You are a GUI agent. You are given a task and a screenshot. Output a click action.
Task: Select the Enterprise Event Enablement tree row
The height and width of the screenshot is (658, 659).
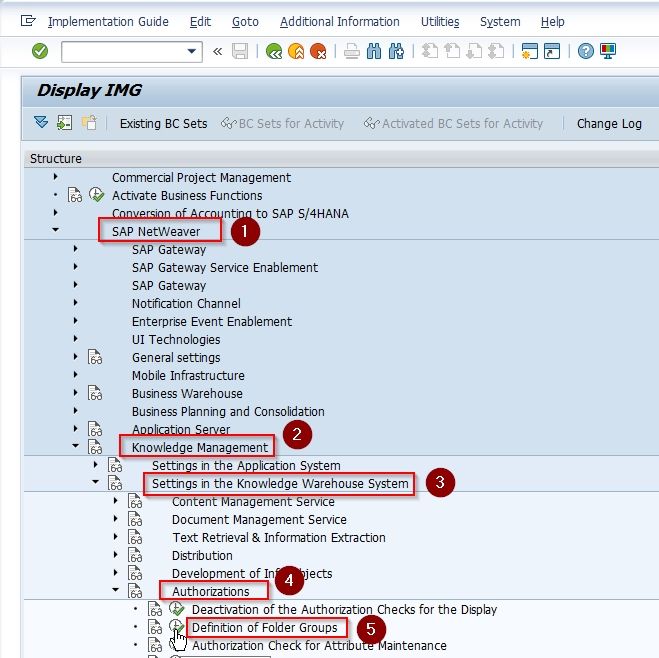point(212,321)
